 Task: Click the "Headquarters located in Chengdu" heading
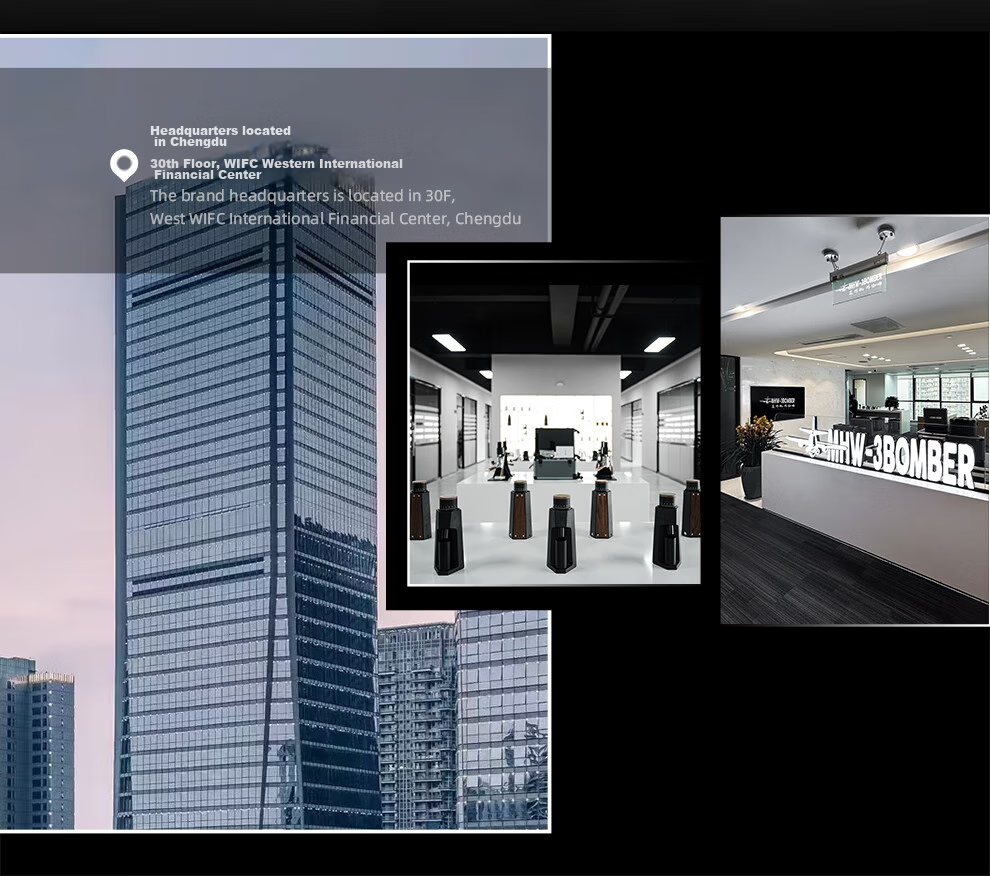220,136
